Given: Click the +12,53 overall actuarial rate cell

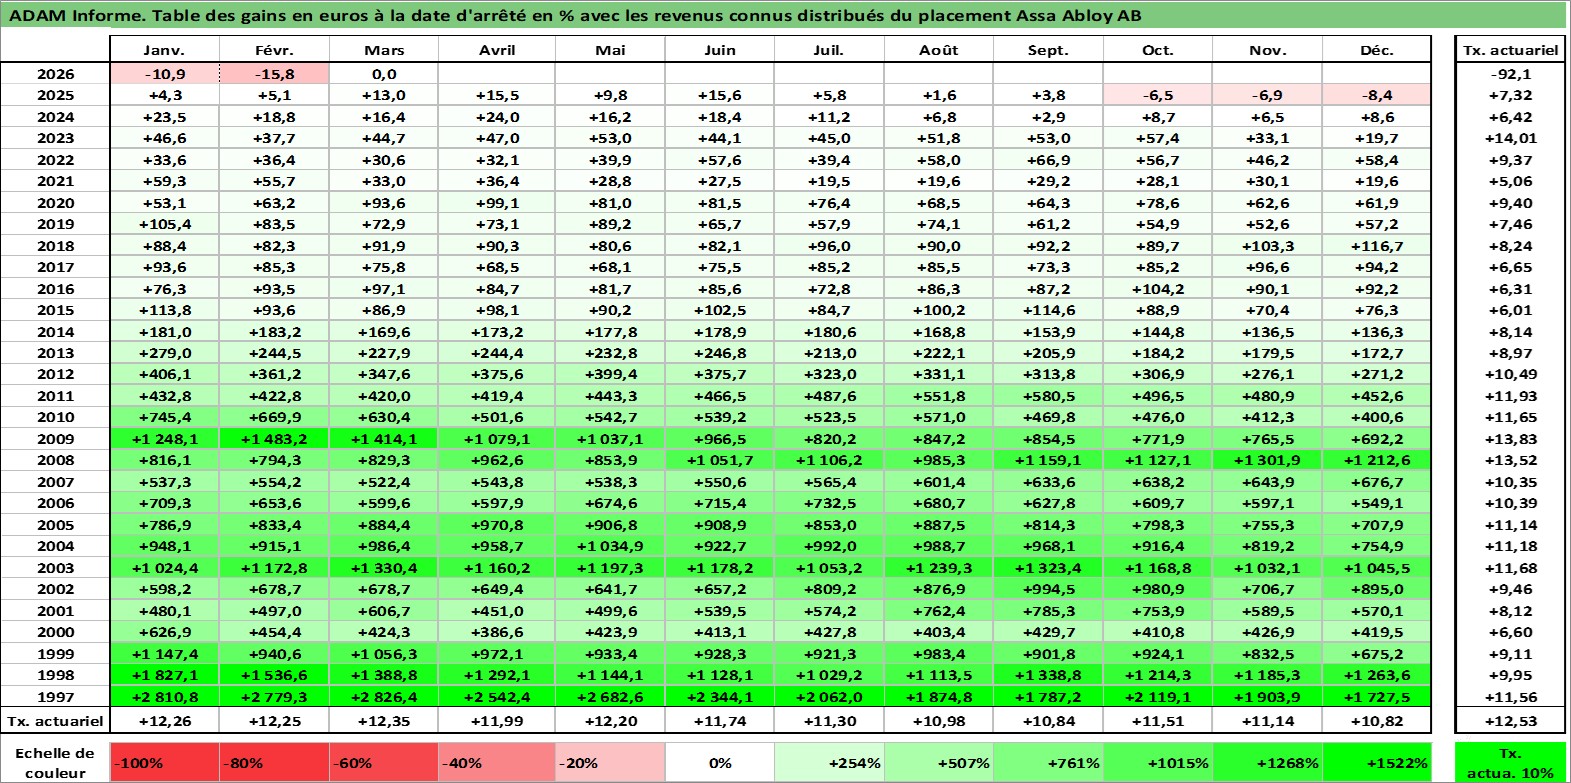Looking at the screenshot, I should [1510, 721].
